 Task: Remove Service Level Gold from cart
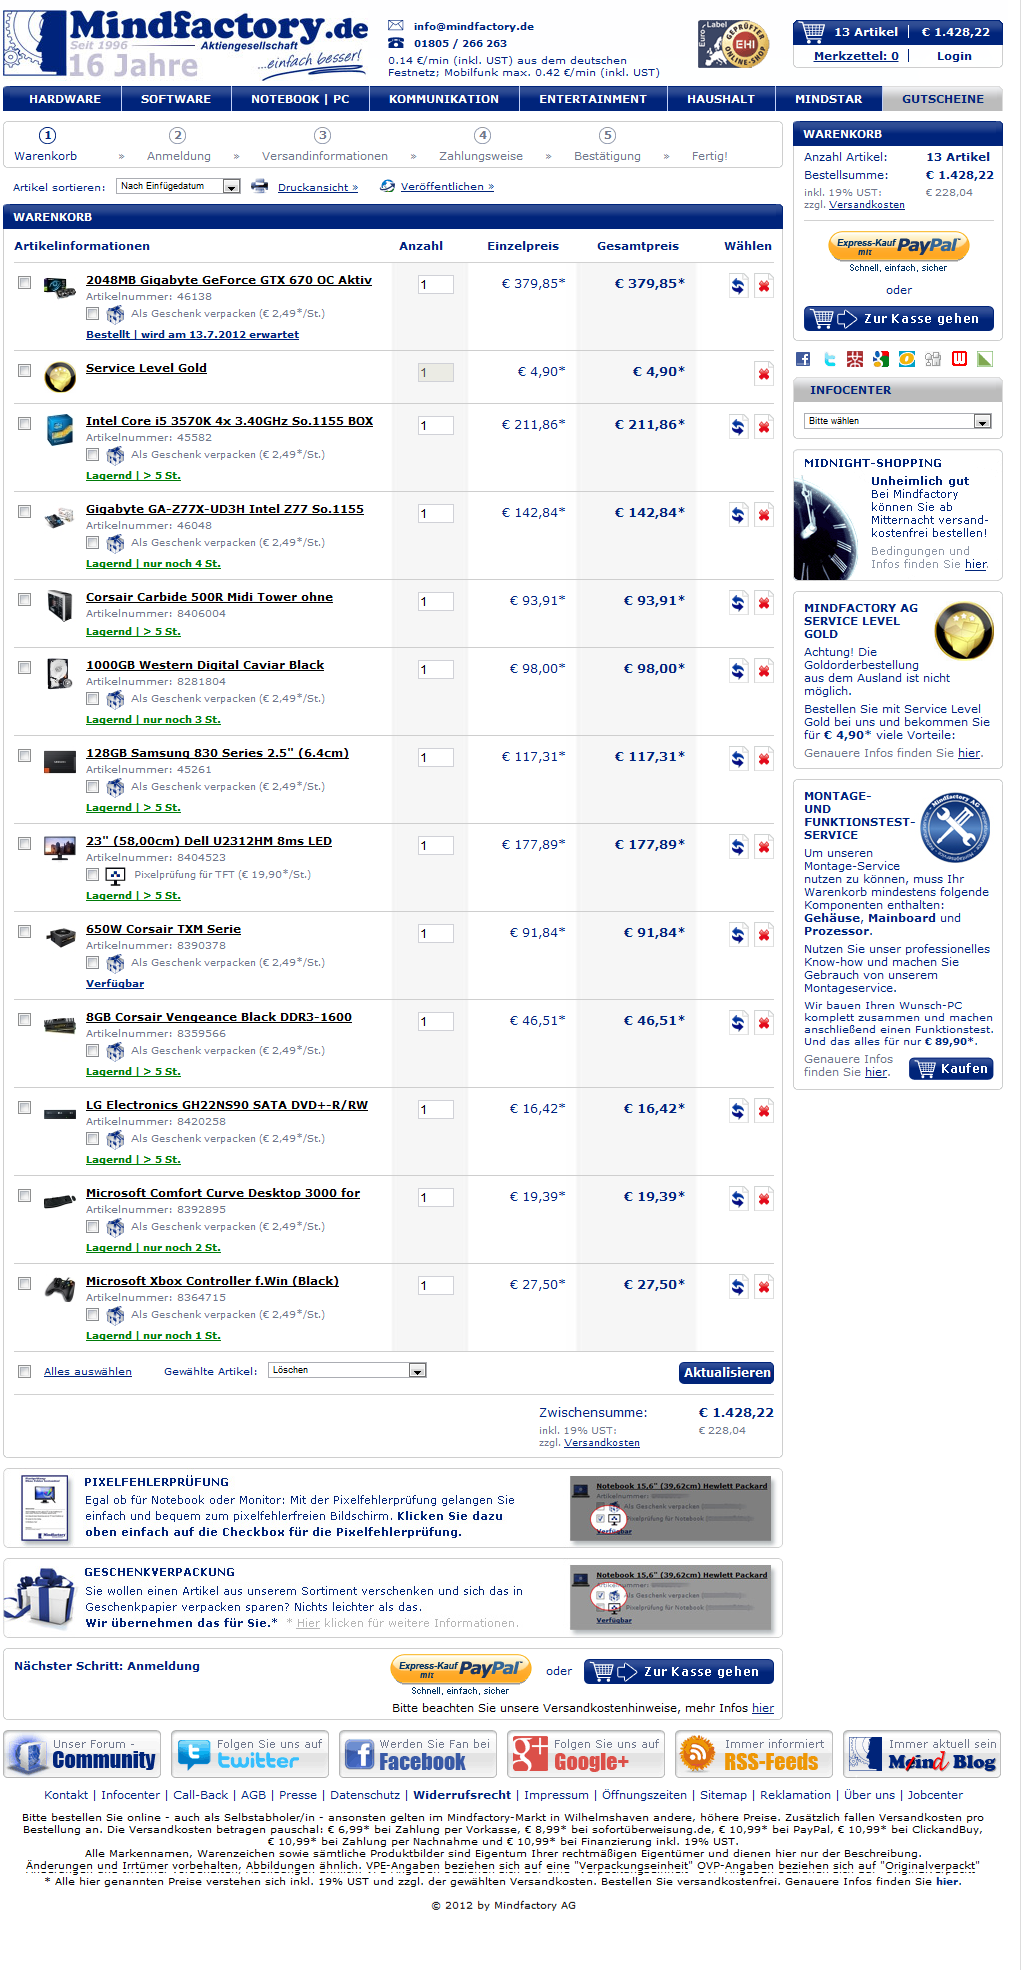tap(764, 374)
